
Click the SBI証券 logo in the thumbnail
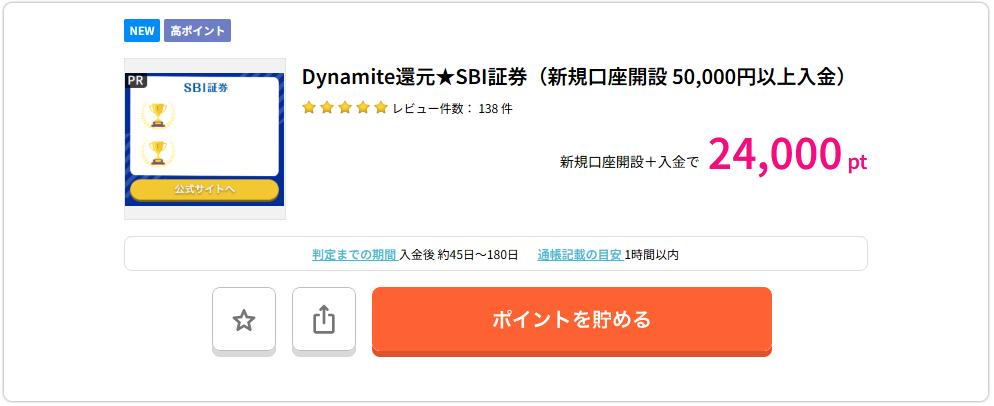(x=206, y=88)
